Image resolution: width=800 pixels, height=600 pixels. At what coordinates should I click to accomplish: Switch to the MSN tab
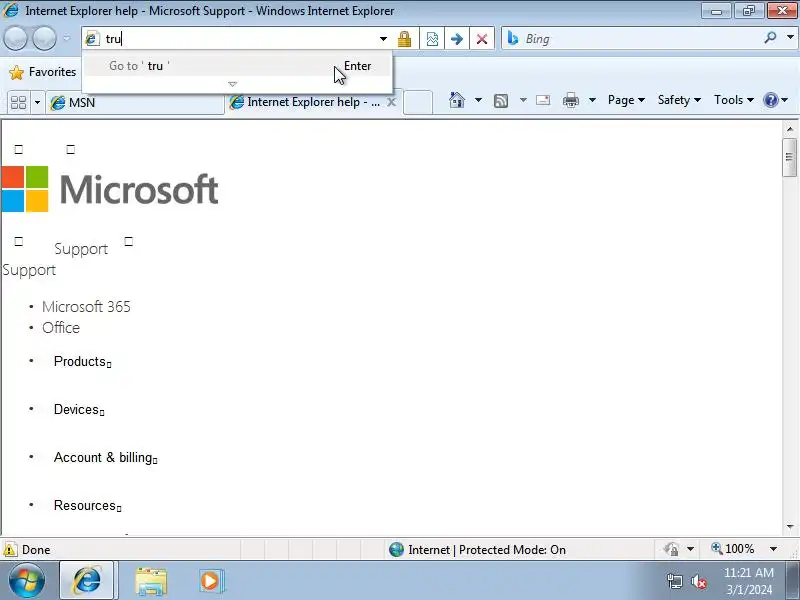tap(135, 103)
